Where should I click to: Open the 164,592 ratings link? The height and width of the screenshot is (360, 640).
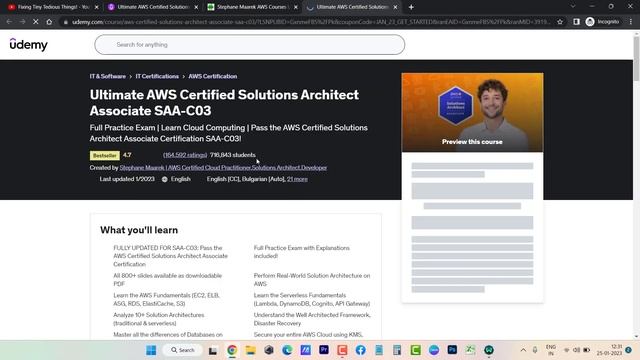point(185,155)
